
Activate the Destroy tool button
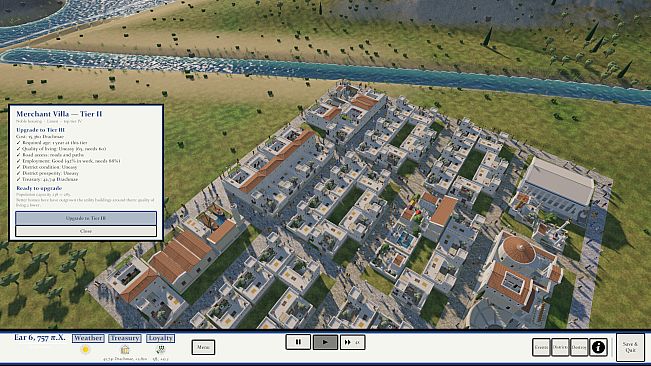tap(579, 347)
